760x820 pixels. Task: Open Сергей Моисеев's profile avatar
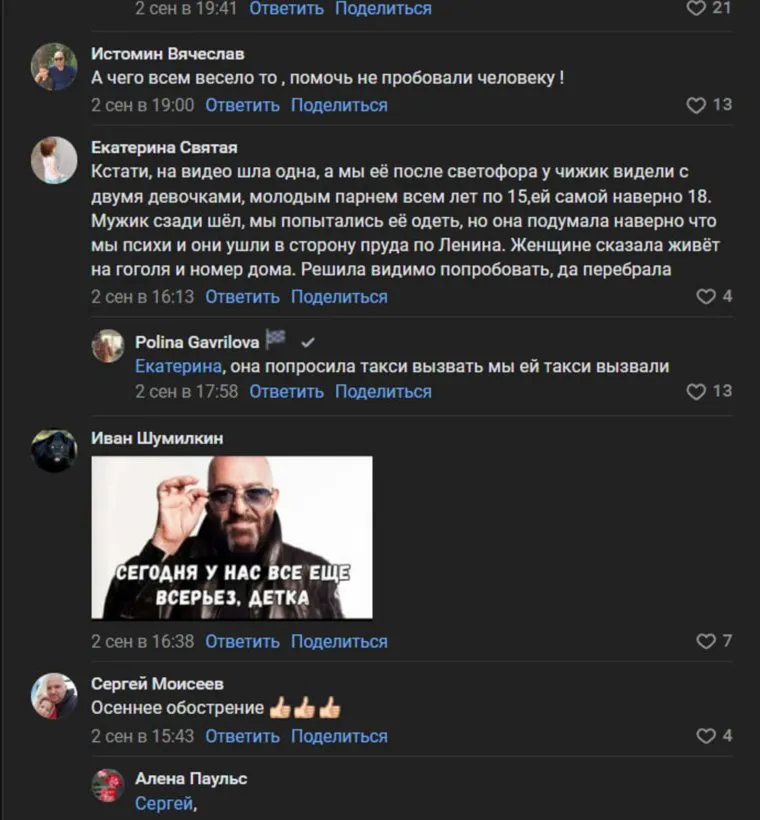click(54, 696)
